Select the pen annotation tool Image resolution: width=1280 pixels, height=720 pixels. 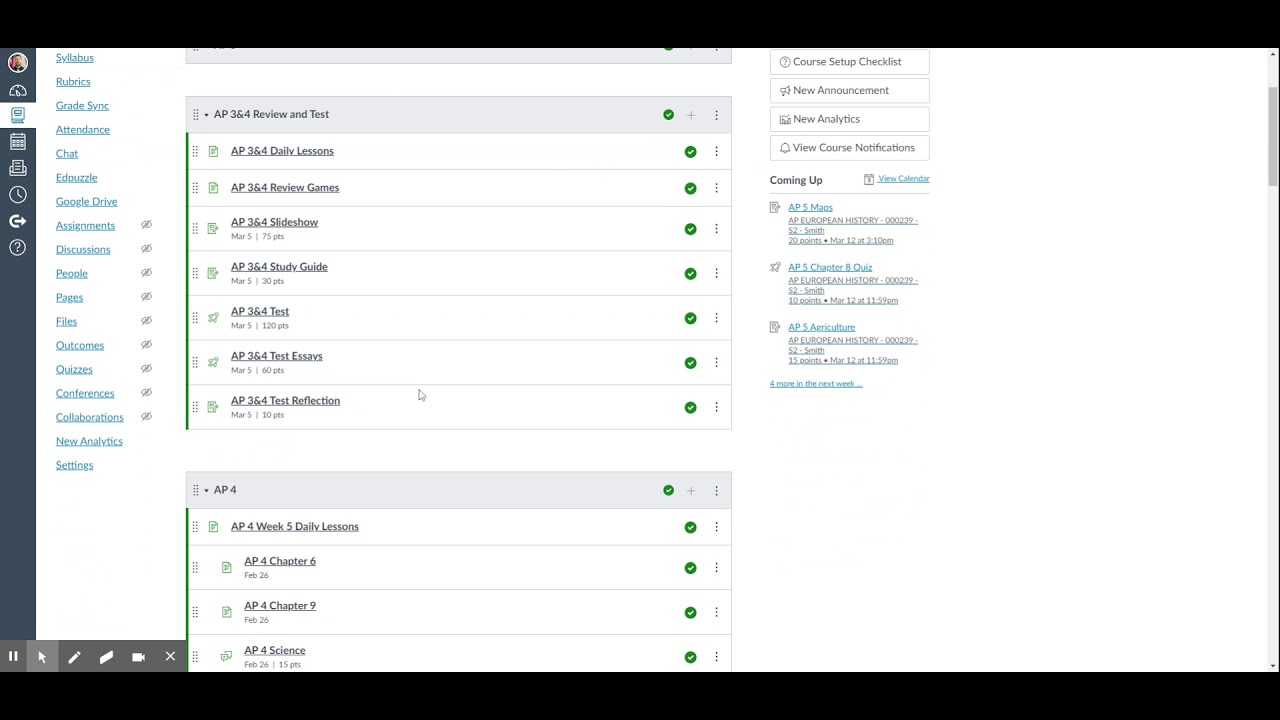74,656
